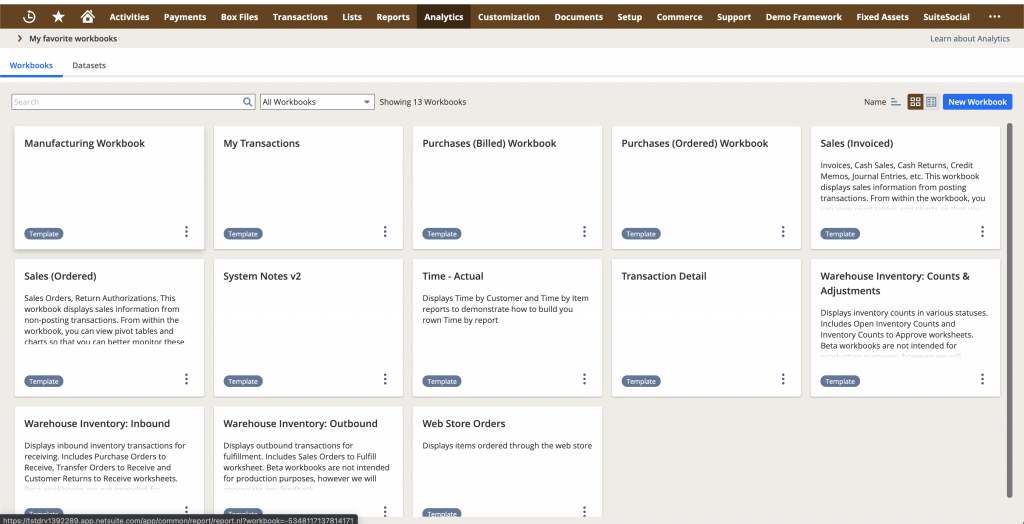The width and height of the screenshot is (1024, 524).
Task: Follow the Learn about Analytics link
Action: (970, 39)
